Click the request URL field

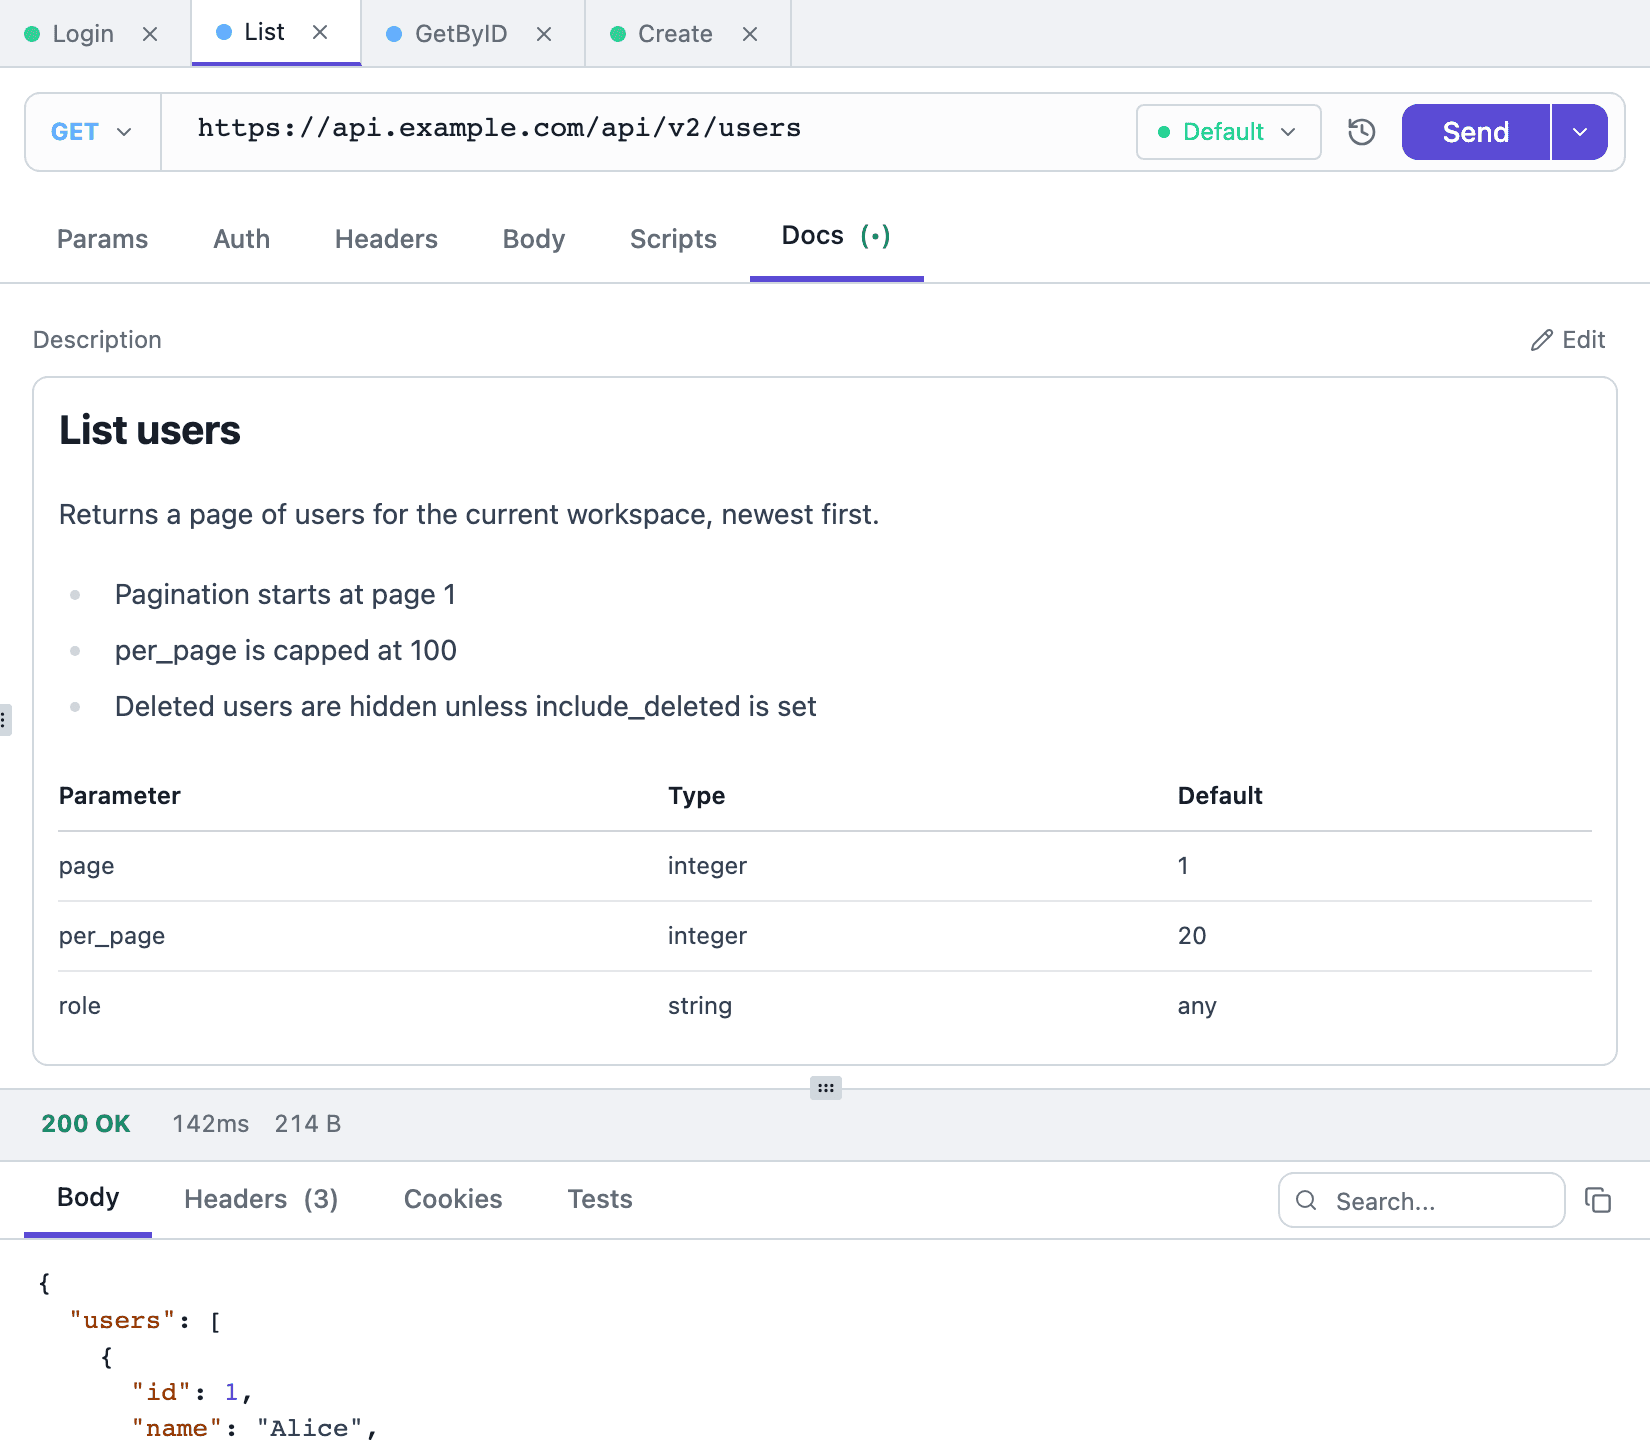648,130
